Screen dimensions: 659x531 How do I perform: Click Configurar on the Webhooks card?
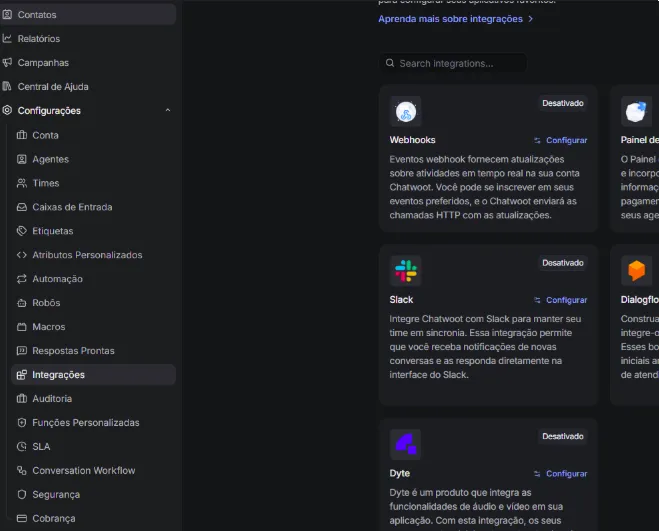tap(560, 140)
